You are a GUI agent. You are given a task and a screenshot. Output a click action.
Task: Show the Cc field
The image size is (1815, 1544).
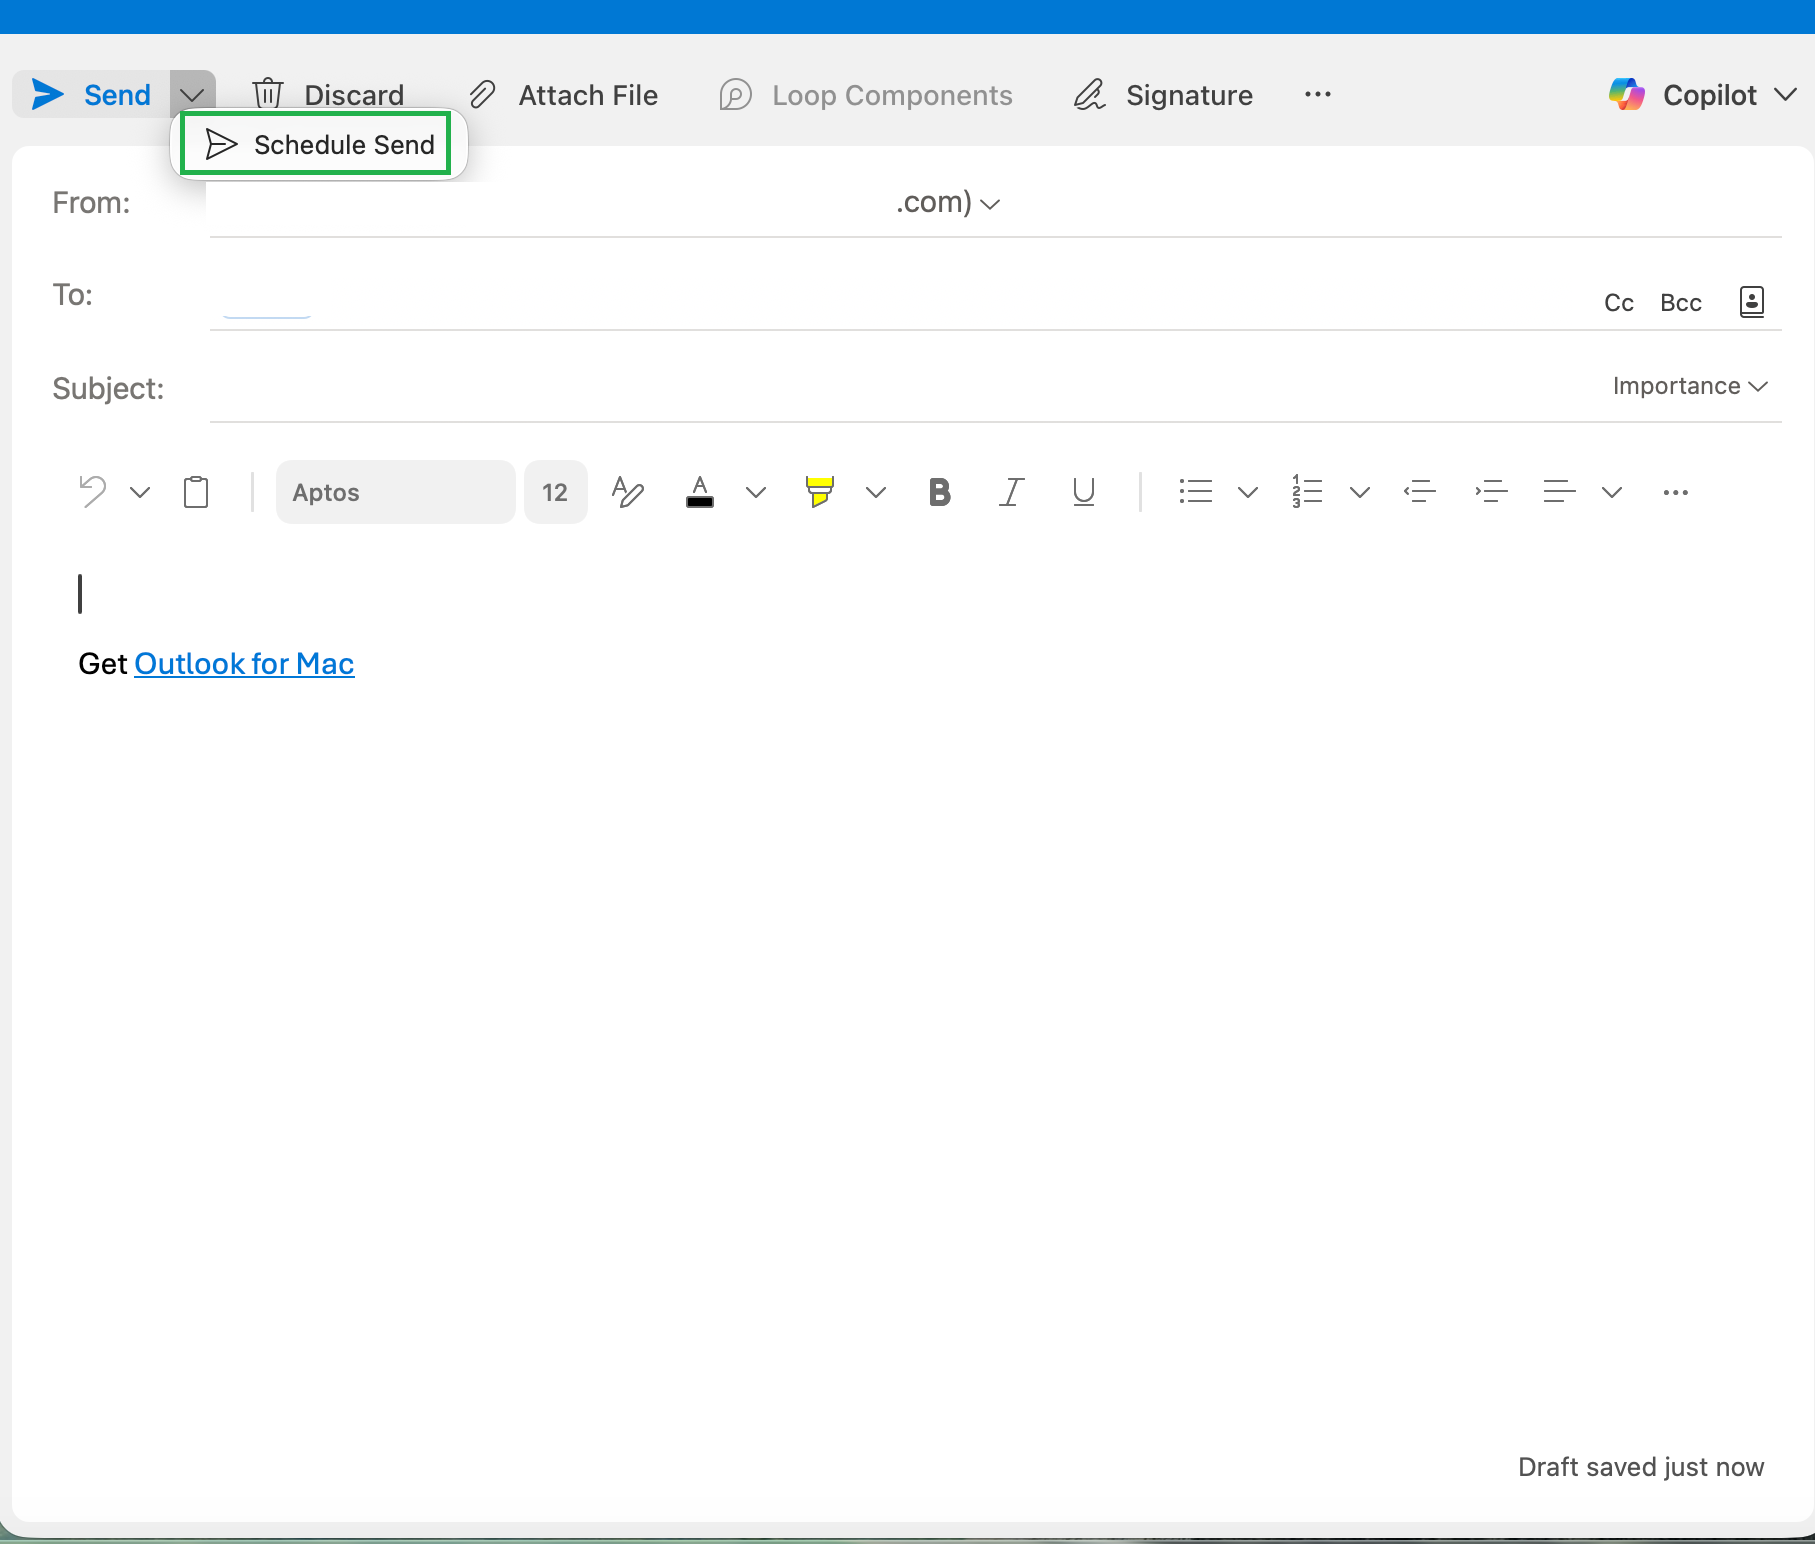(1619, 303)
